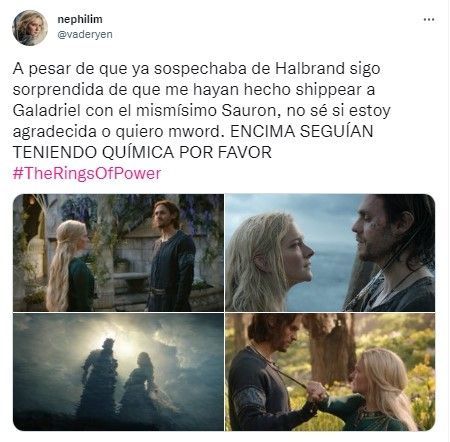Open the silhouetted figures in clouds image

(118, 372)
